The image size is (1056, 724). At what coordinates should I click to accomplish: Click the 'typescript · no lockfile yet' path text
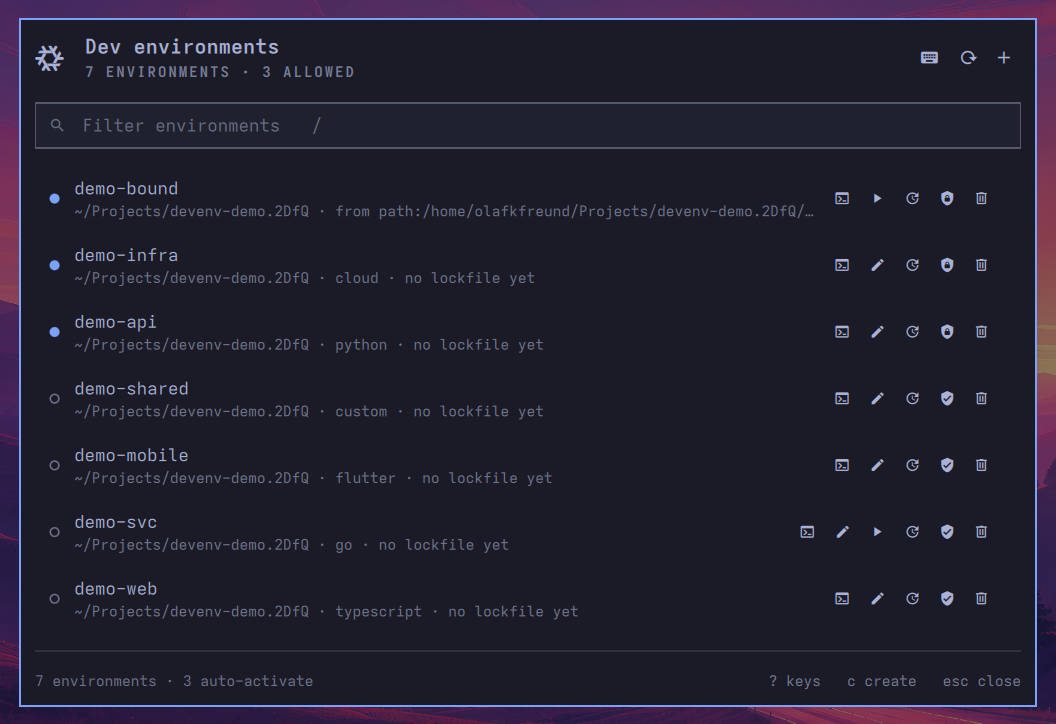457,612
